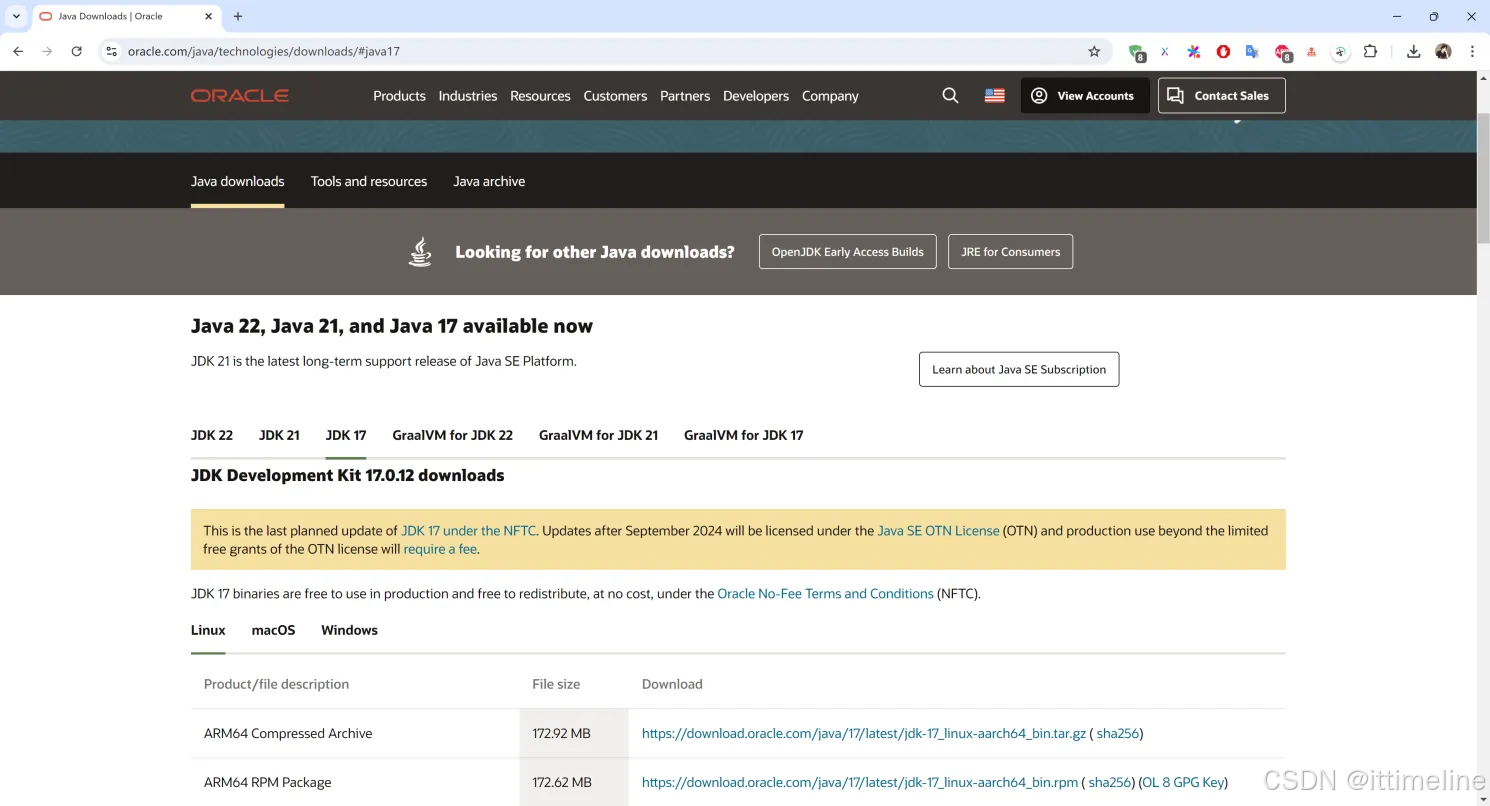Image resolution: width=1490 pixels, height=806 pixels.
Task: Click the Oracle logo
Action: [240, 96]
